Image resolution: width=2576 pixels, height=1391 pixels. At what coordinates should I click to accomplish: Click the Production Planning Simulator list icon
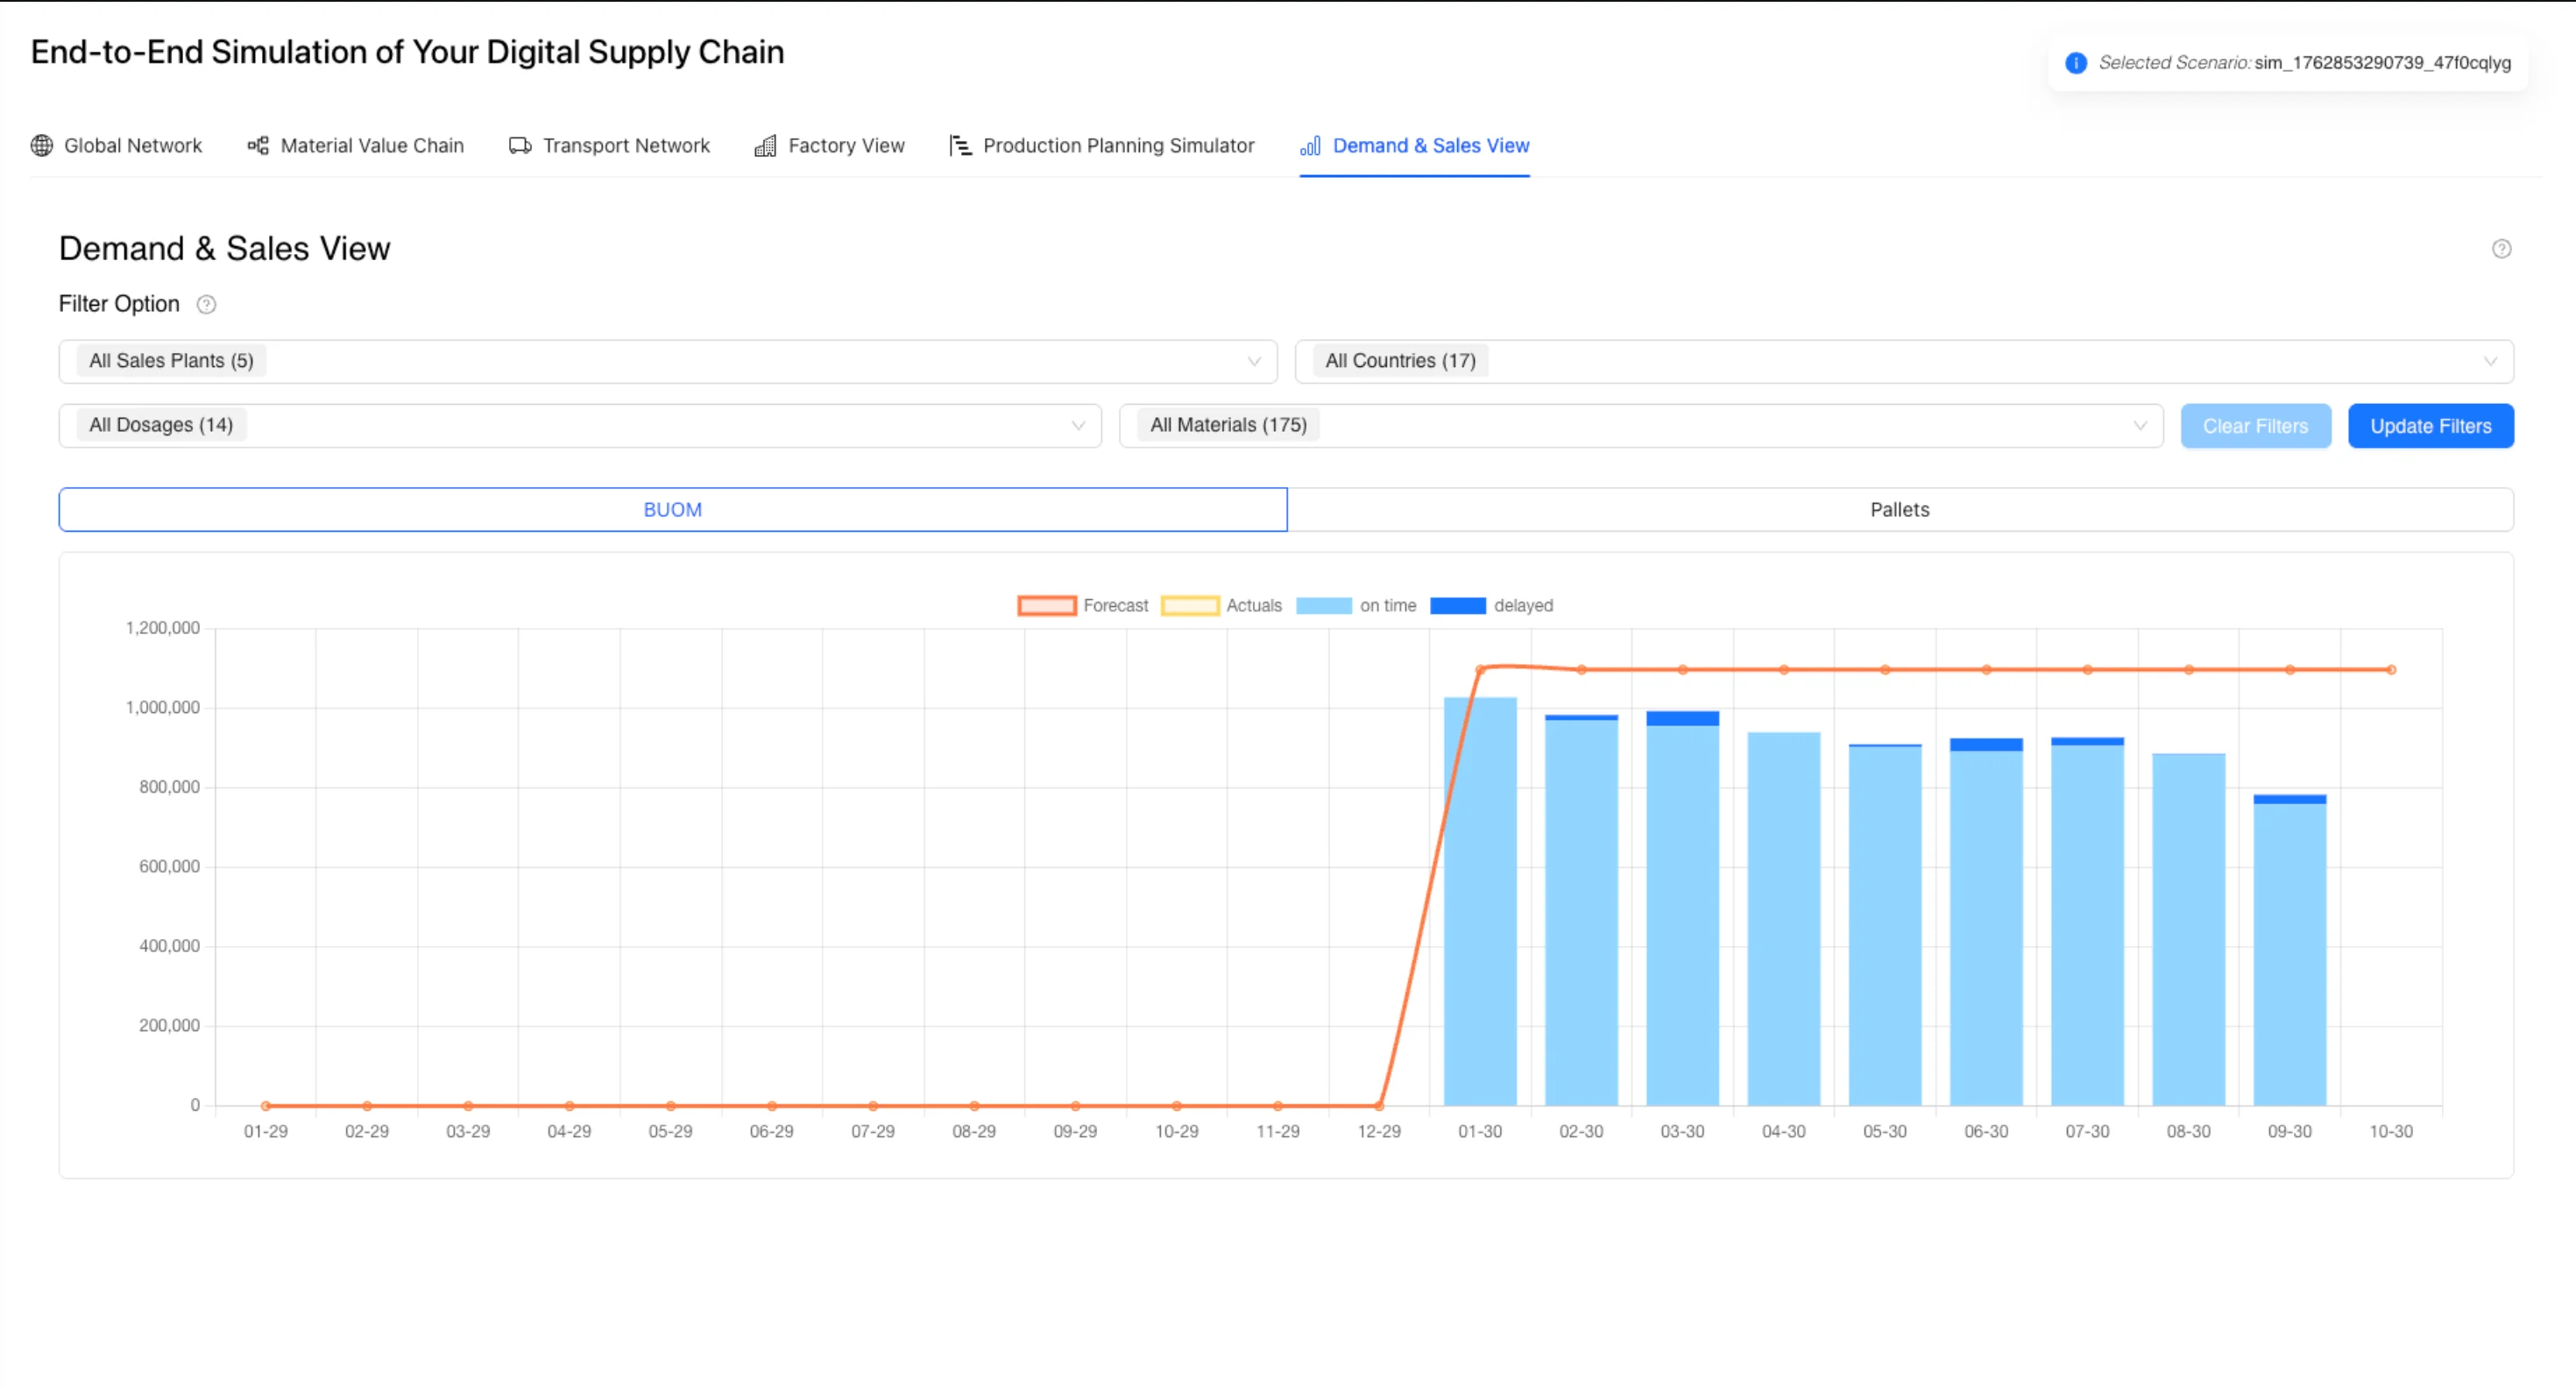click(x=961, y=145)
